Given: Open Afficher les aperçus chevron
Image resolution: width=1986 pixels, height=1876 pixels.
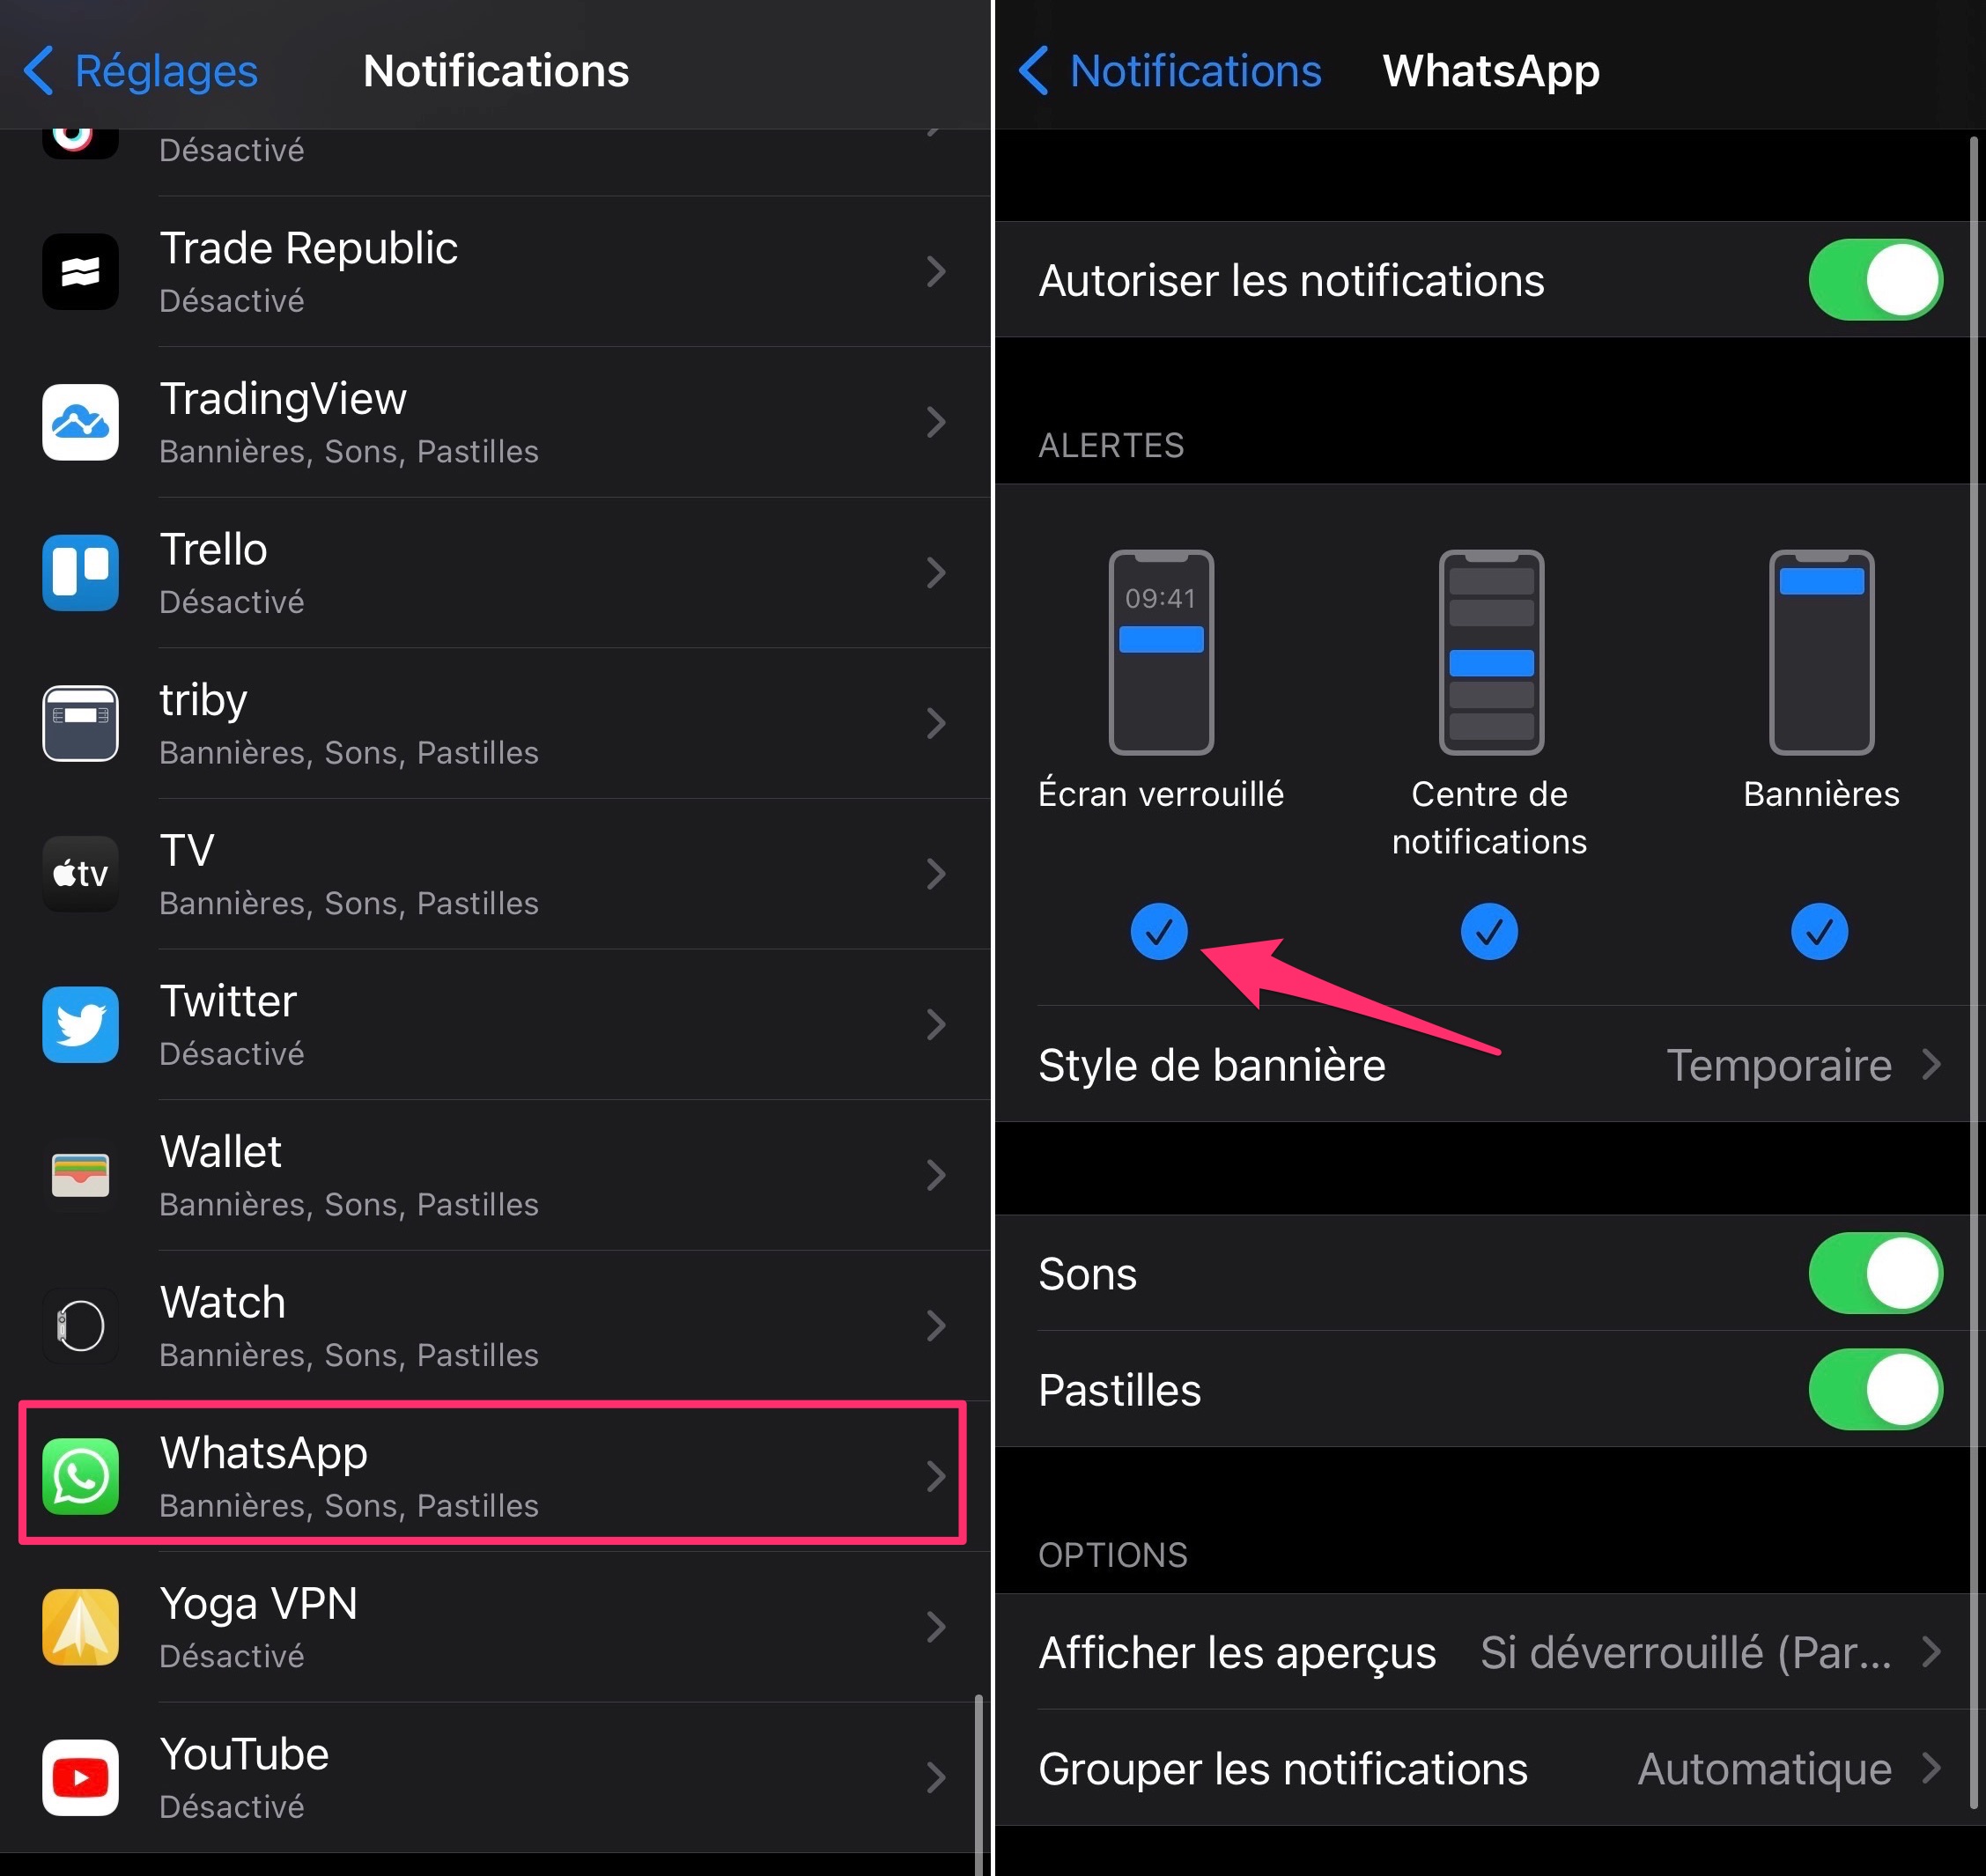Looking at the screenshot, I should pos(1931,1652).
